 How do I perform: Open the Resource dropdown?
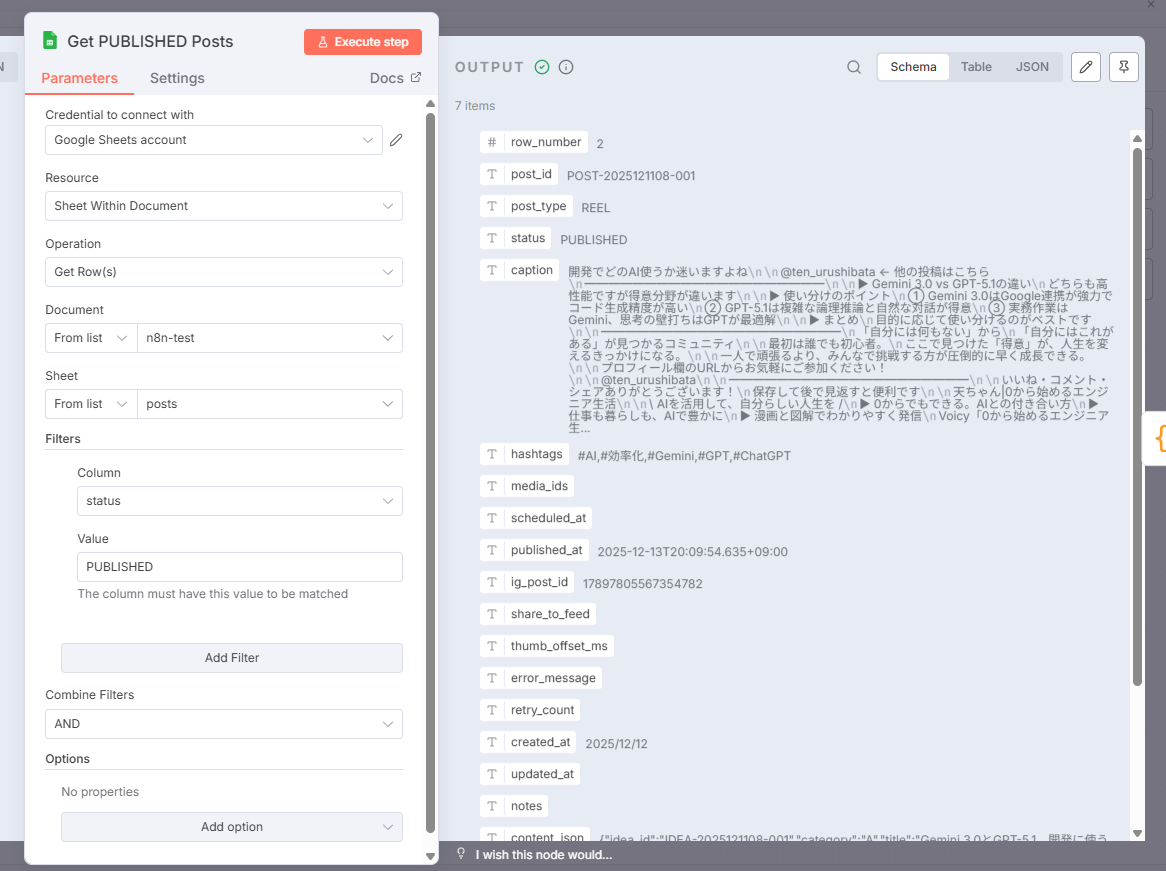click(224, 206)
